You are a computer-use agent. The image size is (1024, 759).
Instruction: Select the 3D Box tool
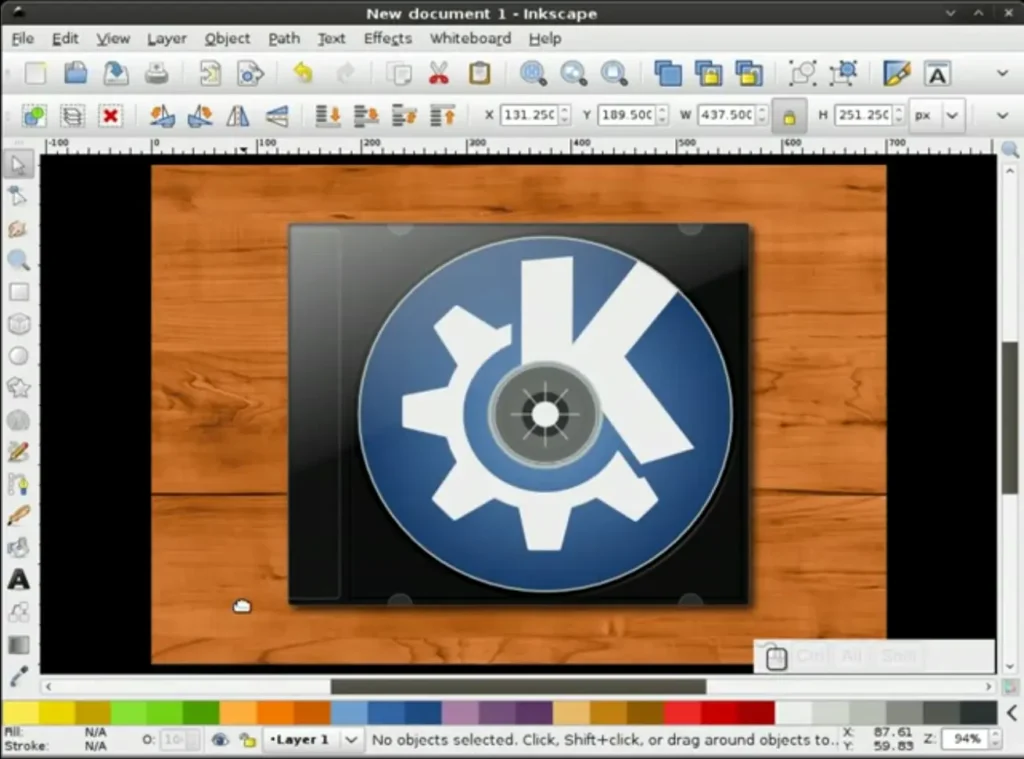(18, 324)
